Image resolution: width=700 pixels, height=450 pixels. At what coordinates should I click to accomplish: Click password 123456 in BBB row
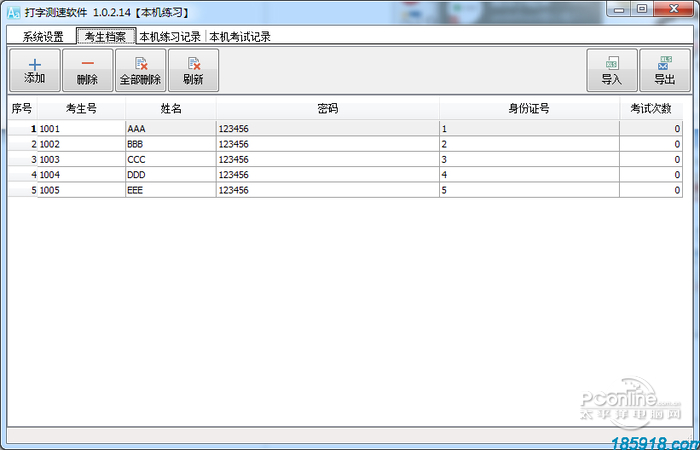coord(328,144)
